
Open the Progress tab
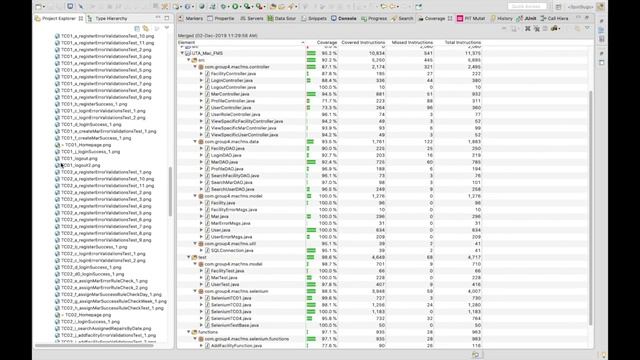point(374,18)
